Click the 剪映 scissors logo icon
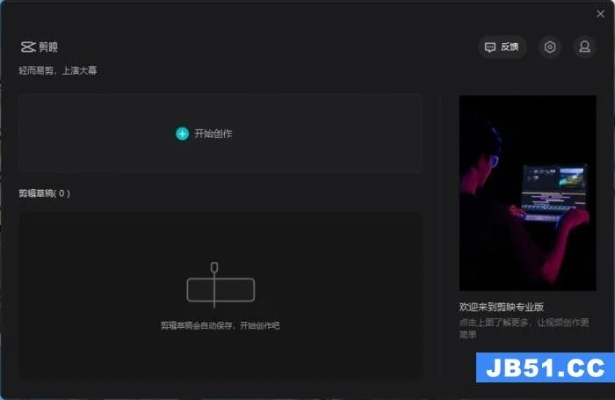Viewport: 615px width, 400px height. click(x=27, y=47)
